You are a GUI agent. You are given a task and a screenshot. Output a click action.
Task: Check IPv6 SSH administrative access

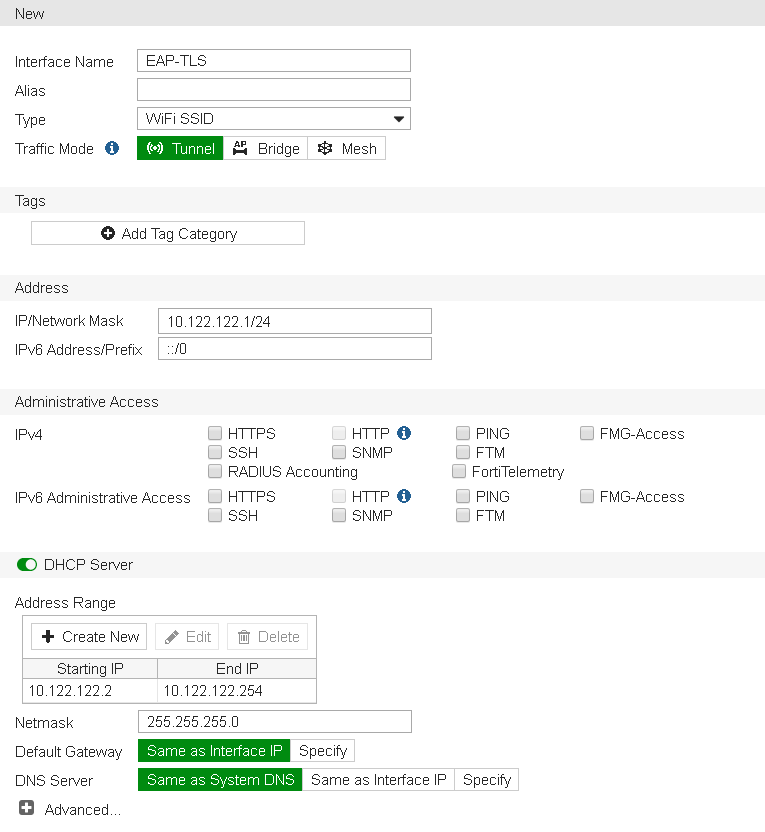click(x=215, y=516)
